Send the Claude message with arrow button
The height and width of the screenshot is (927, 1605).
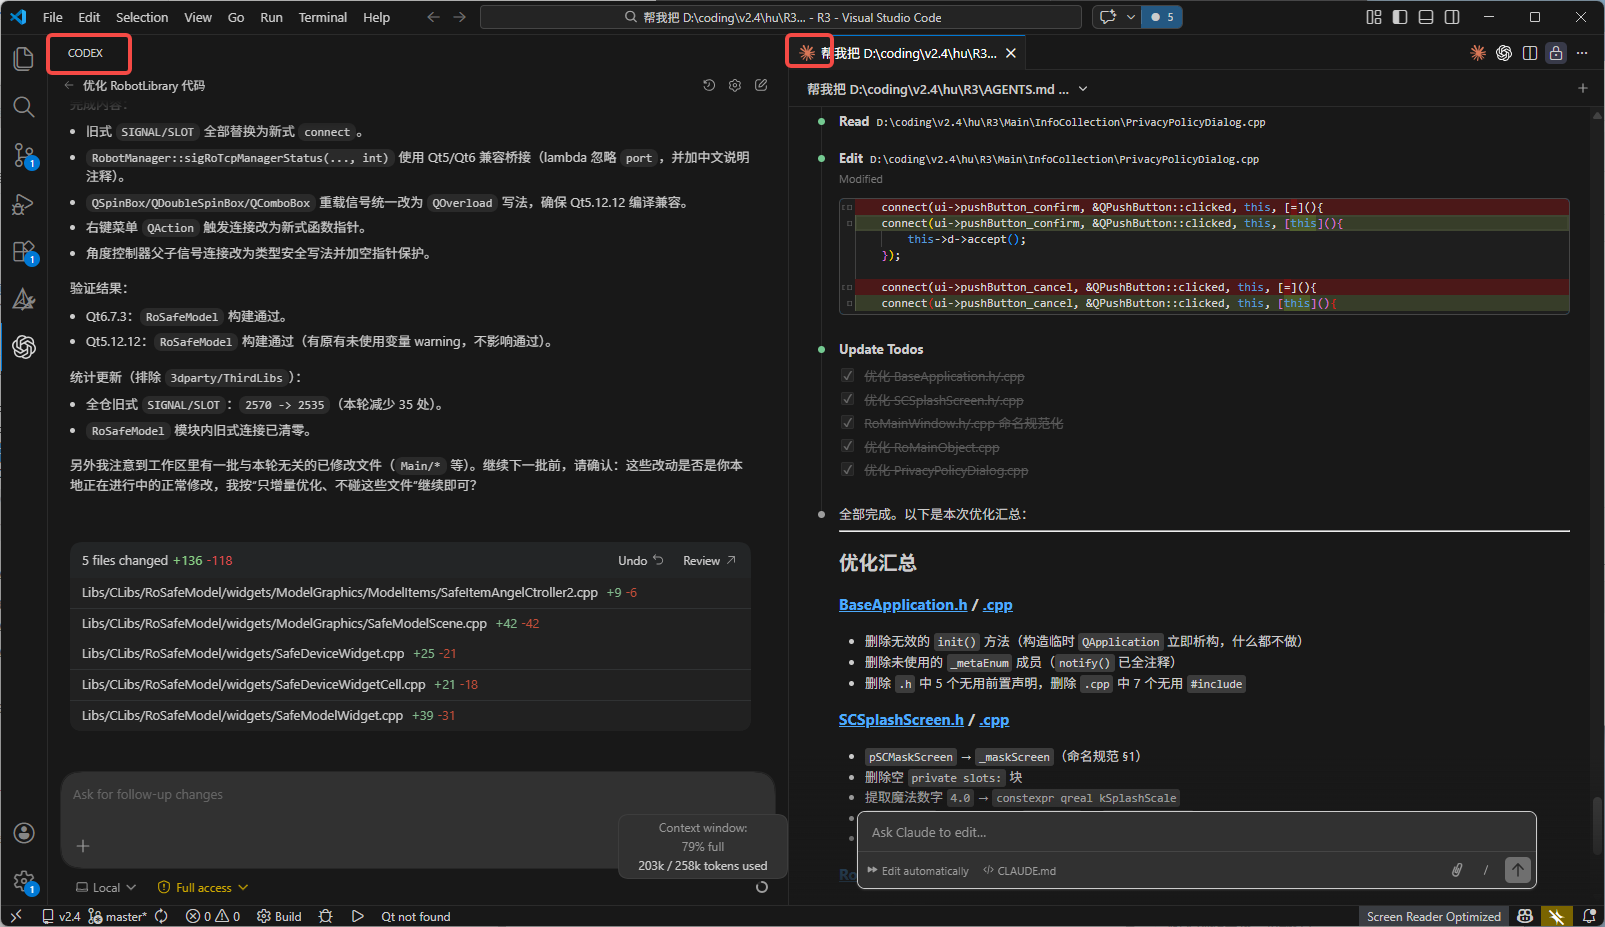[1517, 870]
